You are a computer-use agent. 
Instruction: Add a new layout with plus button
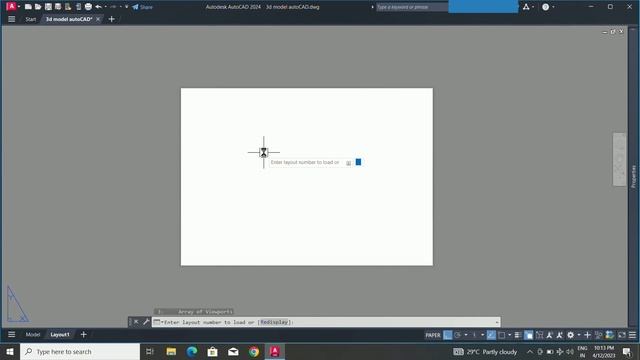click(x=84, y=335)
